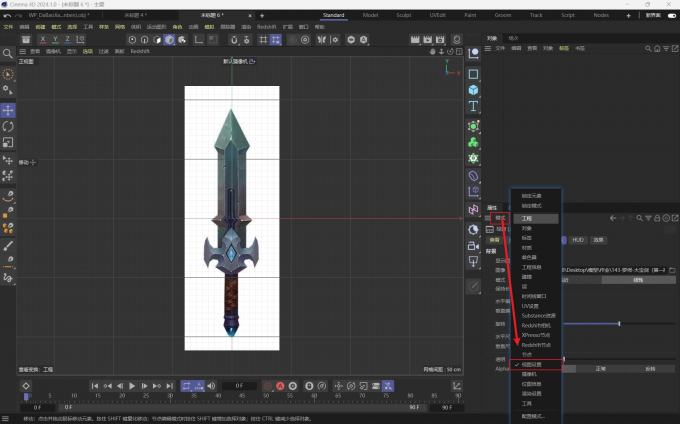Click the transparency slider handle
The height and width of the screenshot is (424, 680).
[x=564, y=359]
